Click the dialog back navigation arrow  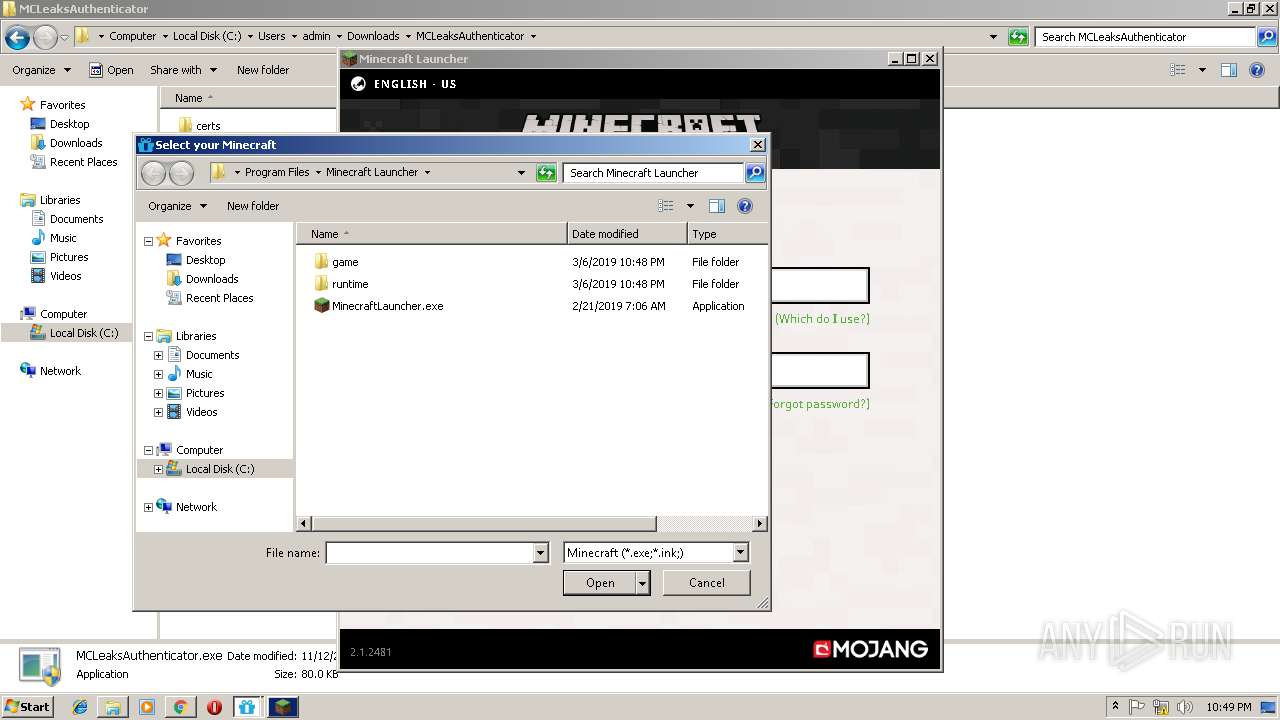click(x=153, y=173)
